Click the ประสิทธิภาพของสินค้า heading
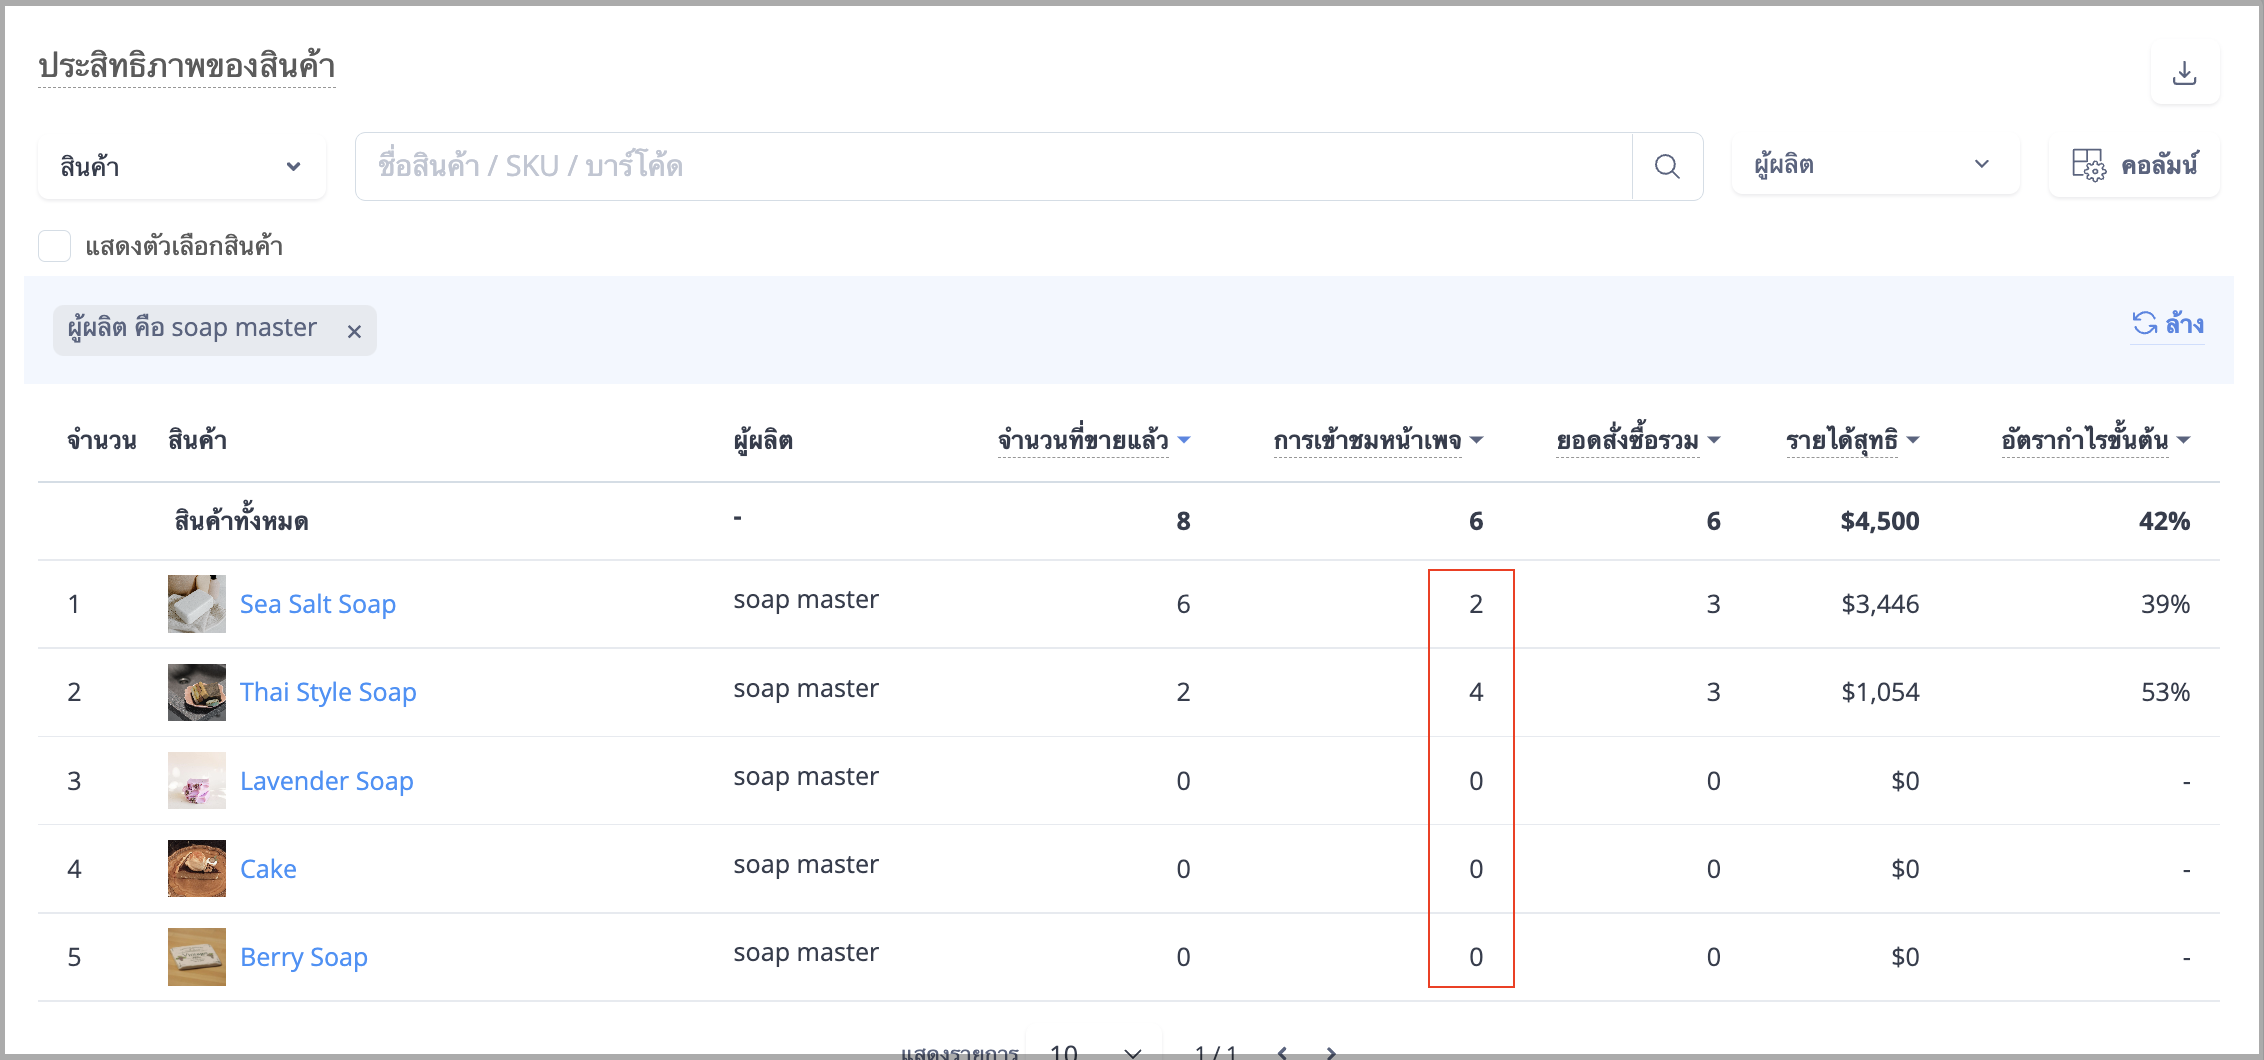The image size is (2264, 1060). (x=186, y=67)
